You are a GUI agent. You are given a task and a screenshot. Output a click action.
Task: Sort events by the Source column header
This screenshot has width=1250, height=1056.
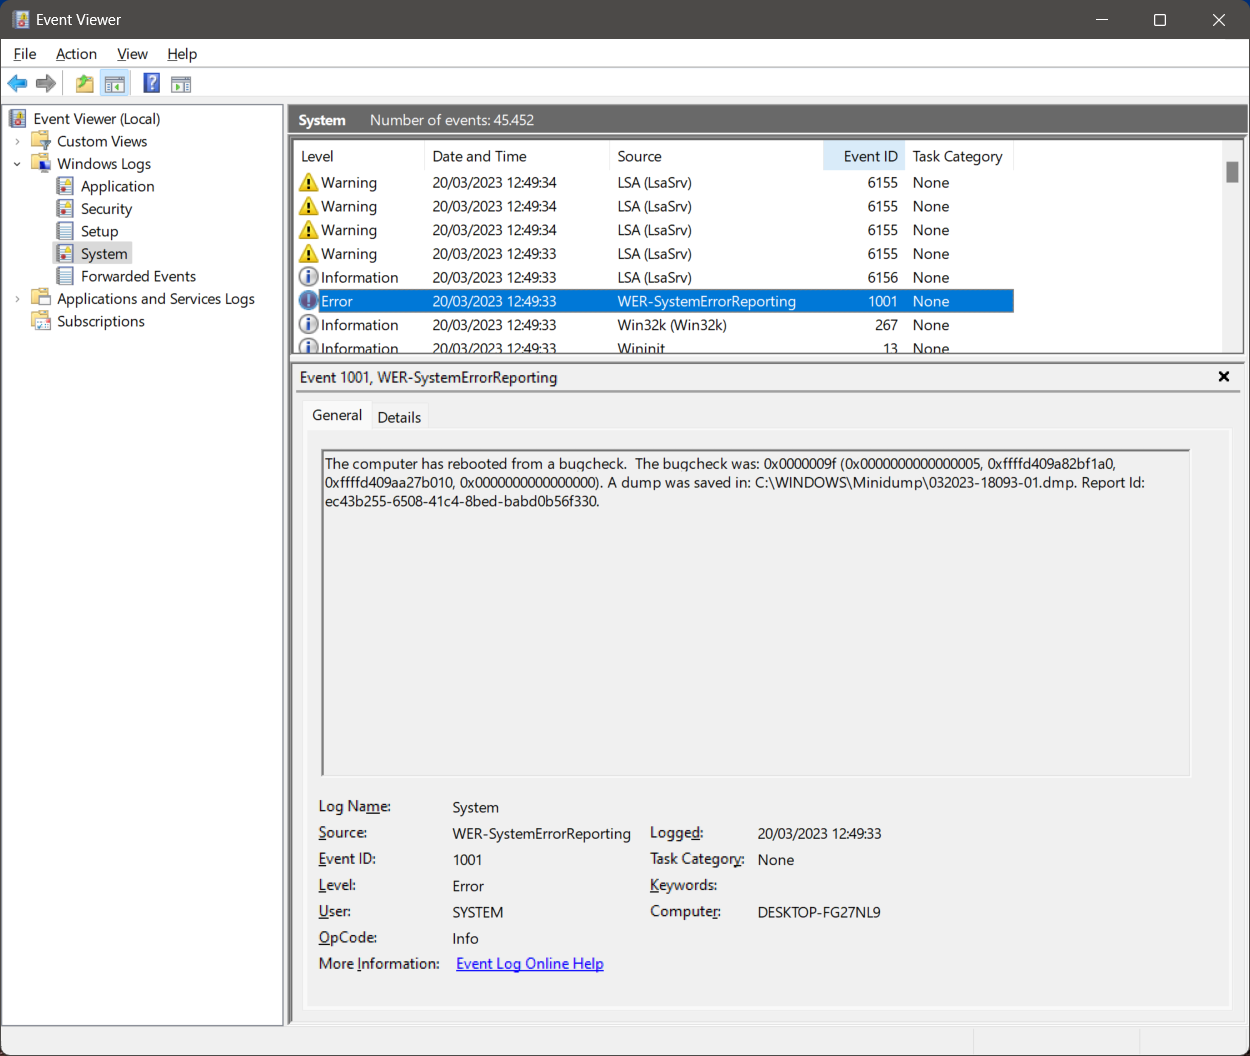tap(716, 156)
